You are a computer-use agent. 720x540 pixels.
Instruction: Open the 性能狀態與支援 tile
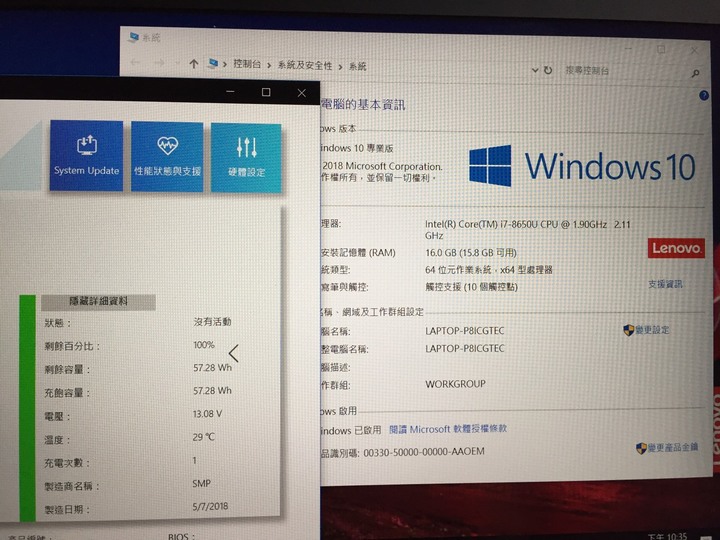click(167, 157)
